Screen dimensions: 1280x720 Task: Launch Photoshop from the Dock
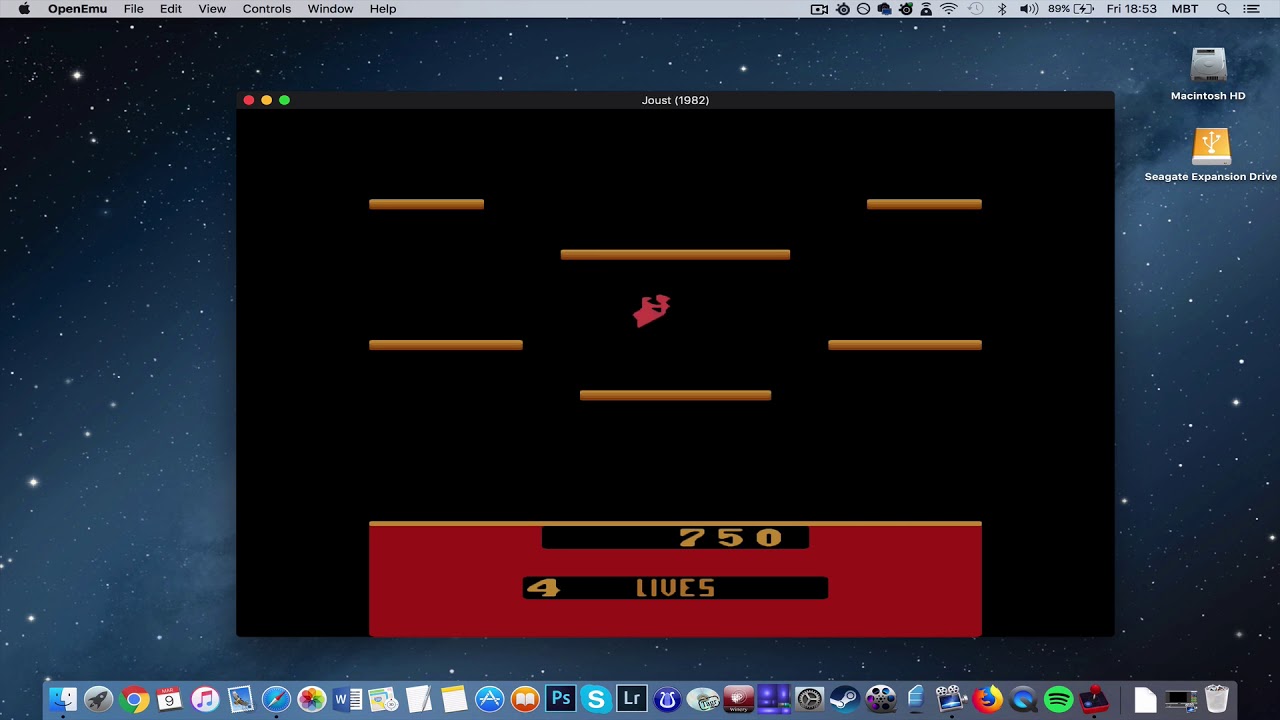[560, 699]
